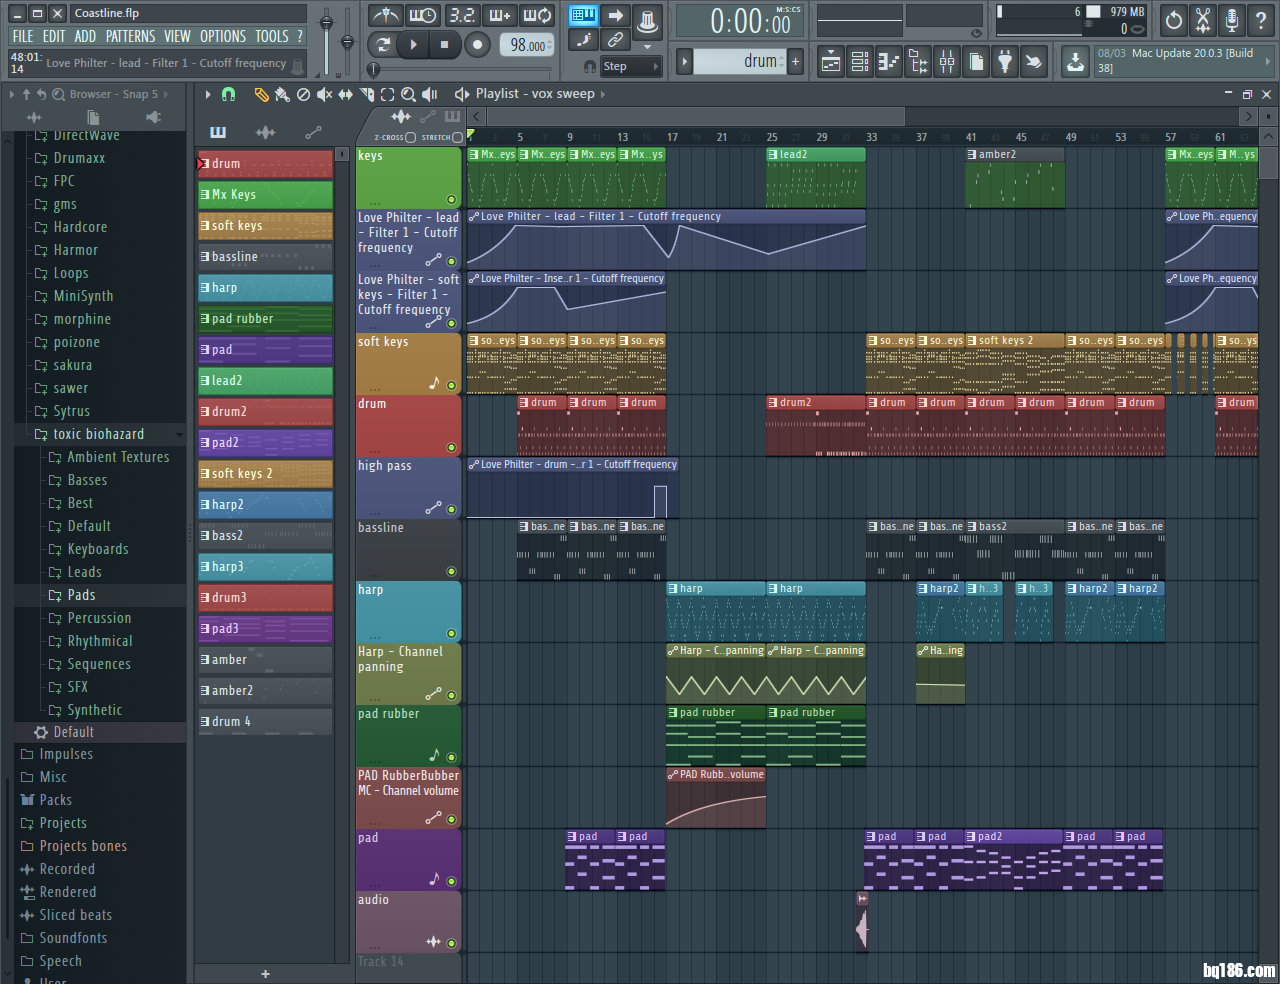Enable wait for input to start
Viewport: 1280px width, 984px height.
(423, 15)
